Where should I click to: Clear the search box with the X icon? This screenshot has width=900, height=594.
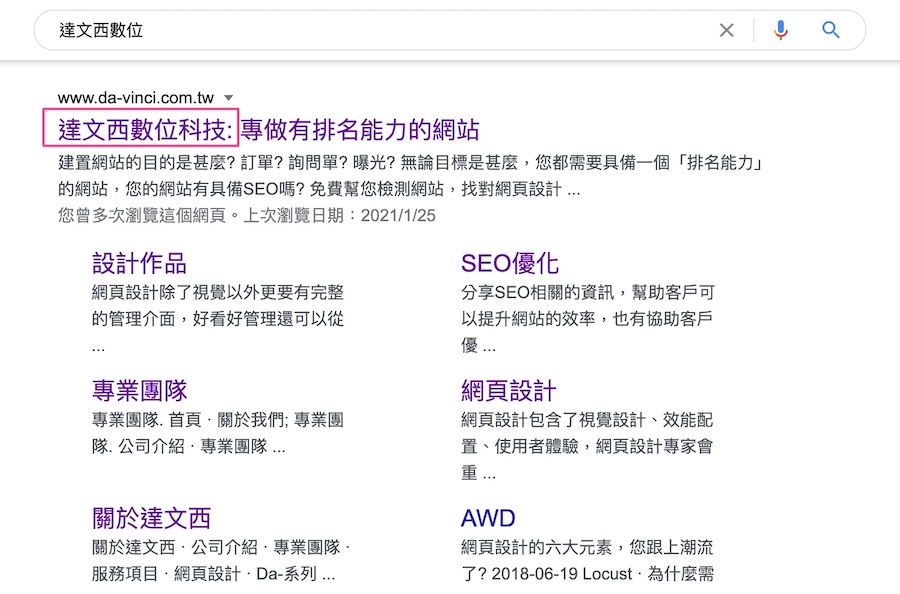tap(727, 30)
